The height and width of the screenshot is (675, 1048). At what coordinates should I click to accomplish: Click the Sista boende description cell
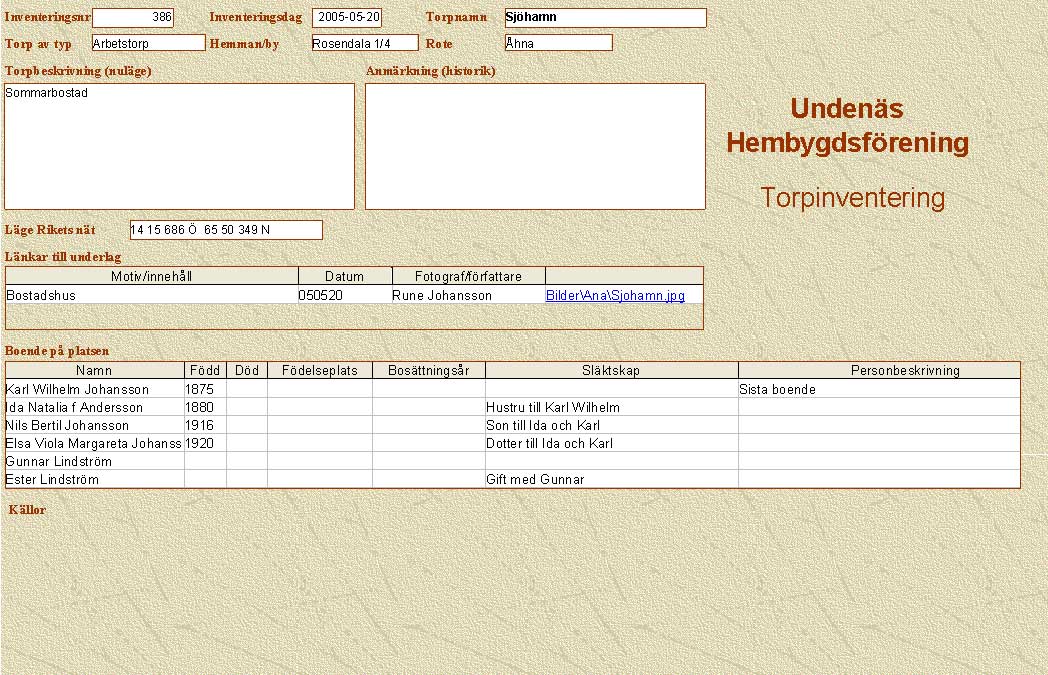pos(878,390)
